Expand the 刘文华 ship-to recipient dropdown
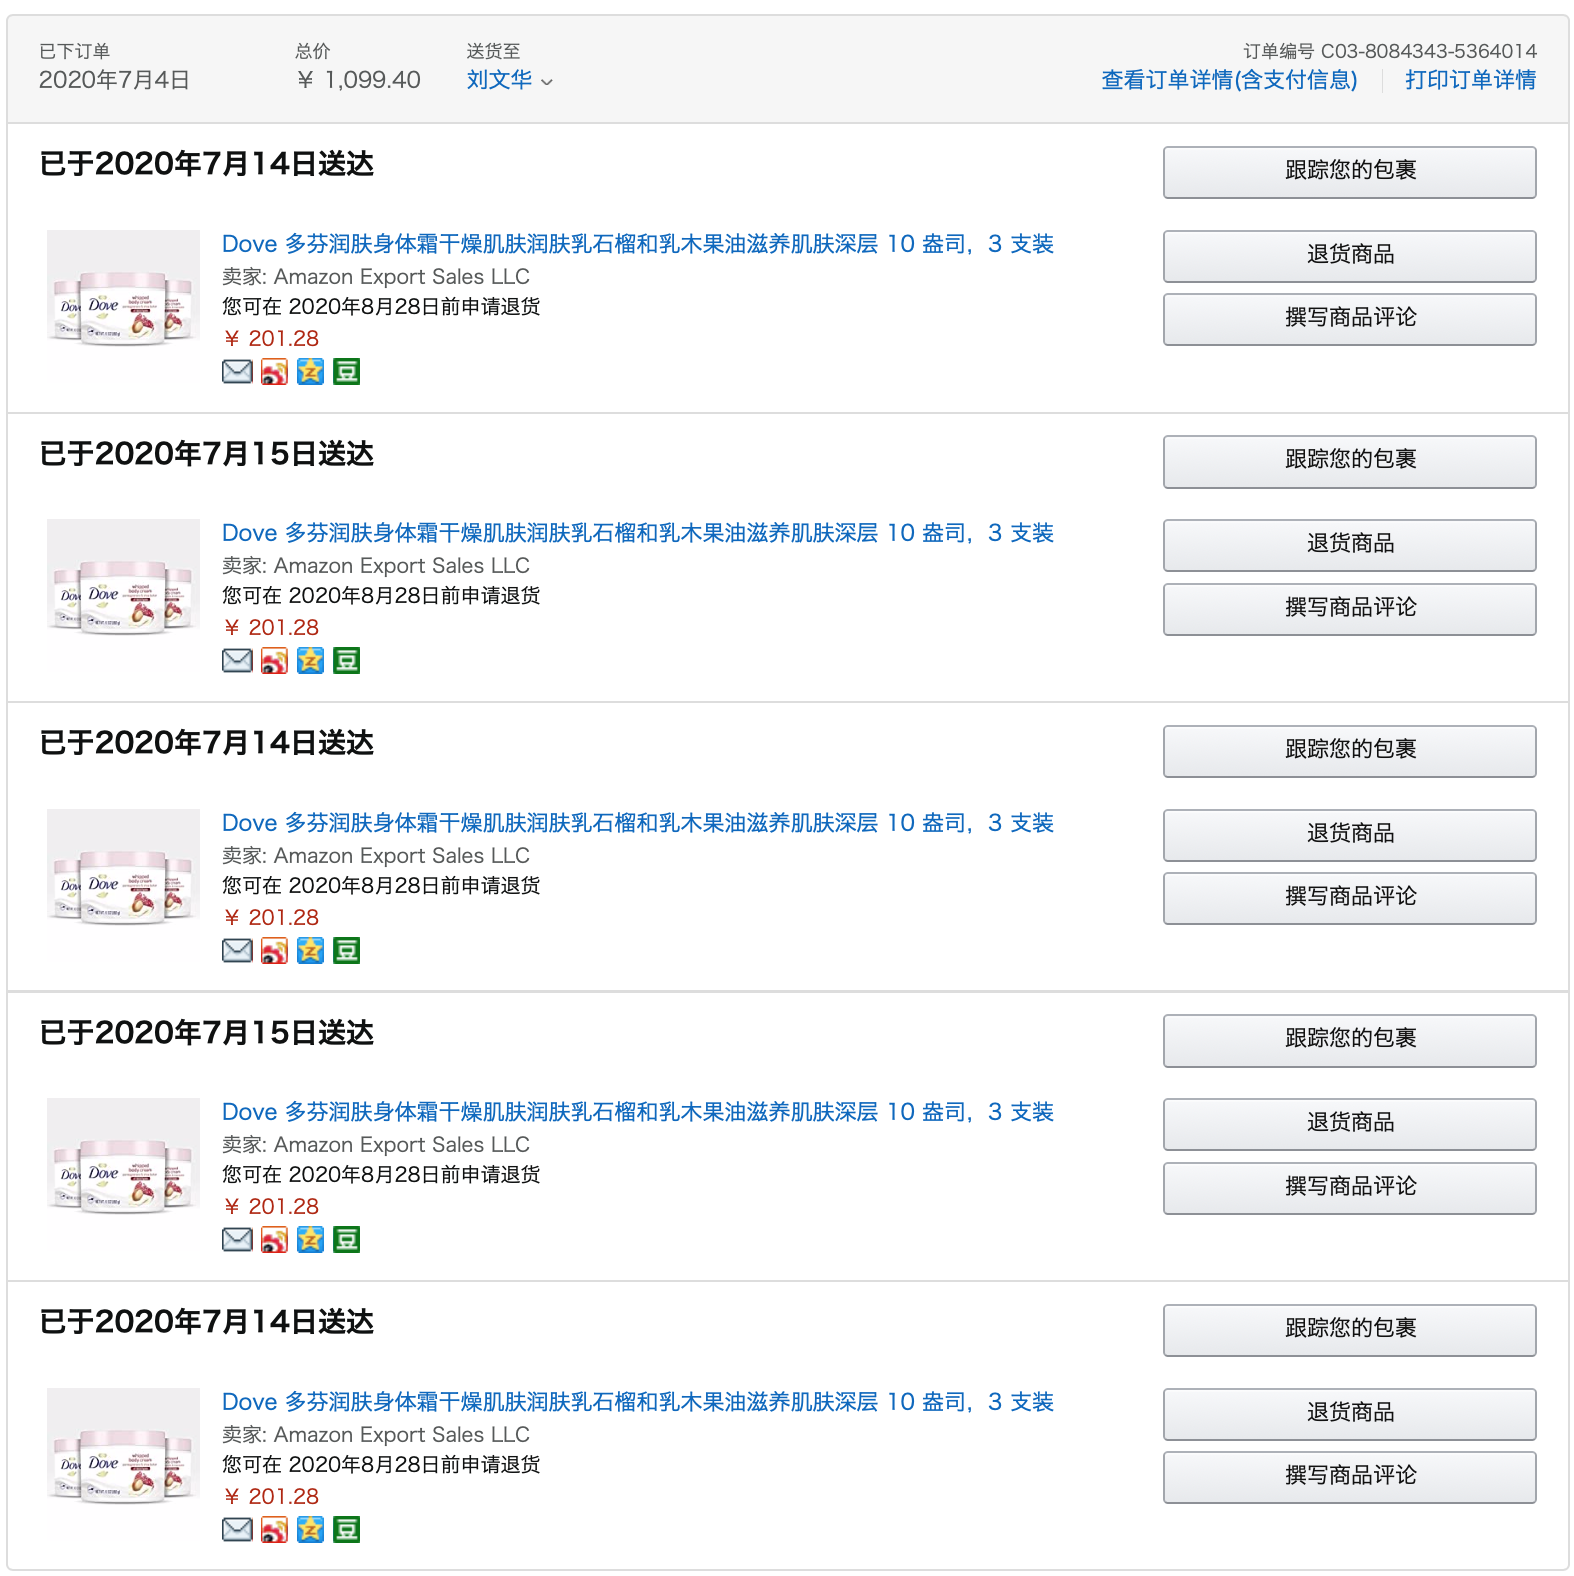 pyautogui.click(x=509, y=80)
